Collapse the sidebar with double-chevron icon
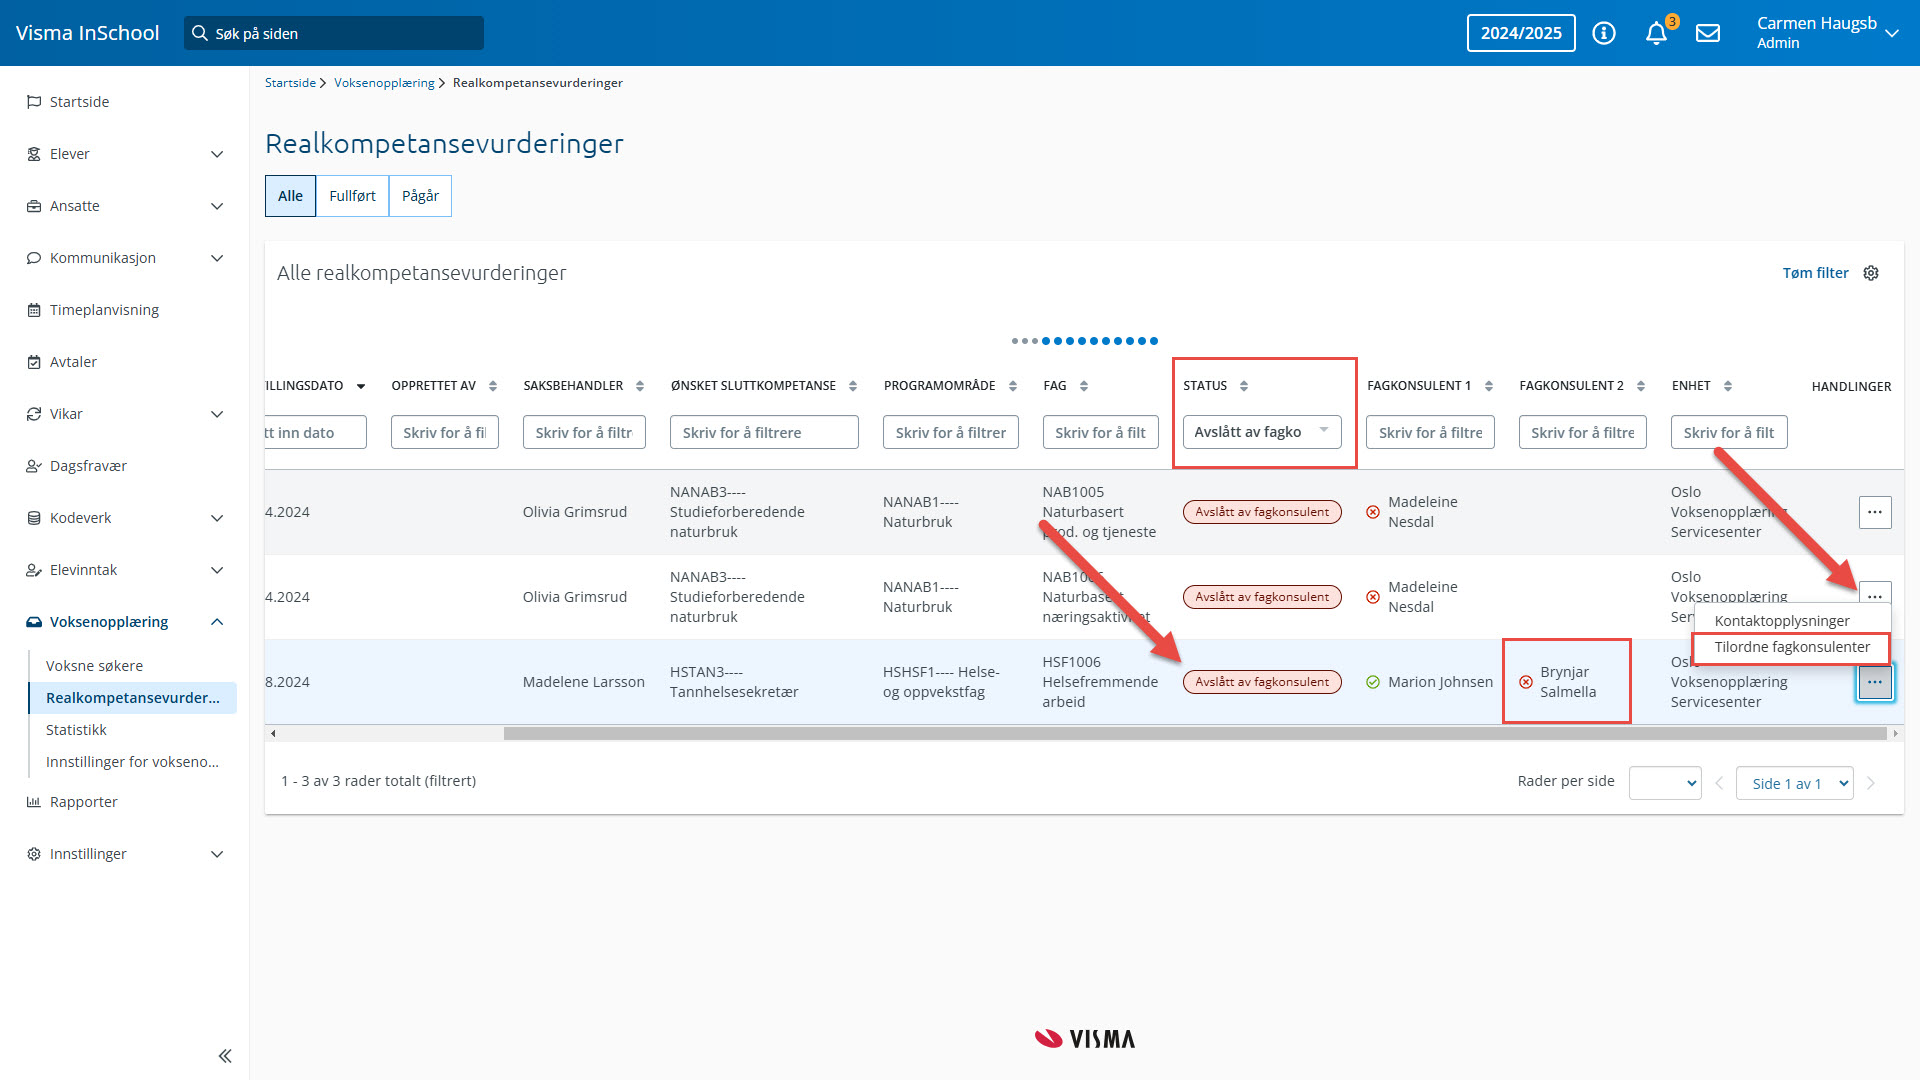1920x1080 pixels. pos(225,1056)
